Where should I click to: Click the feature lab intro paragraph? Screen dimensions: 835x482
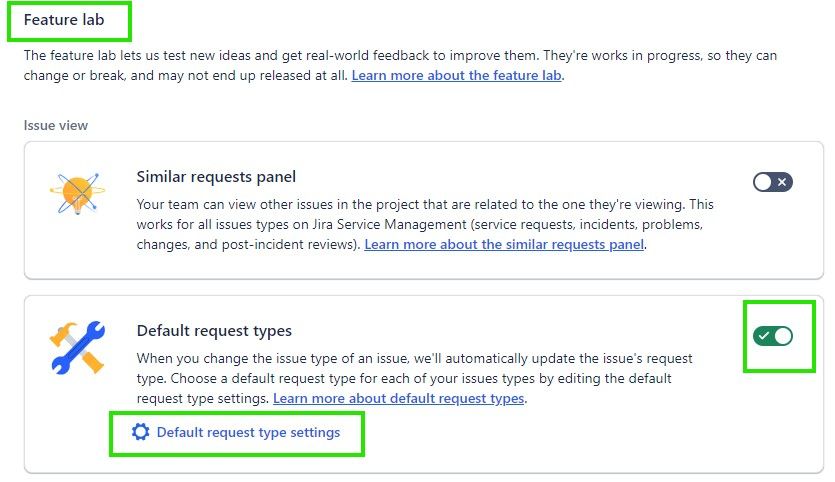pos(400,66)
